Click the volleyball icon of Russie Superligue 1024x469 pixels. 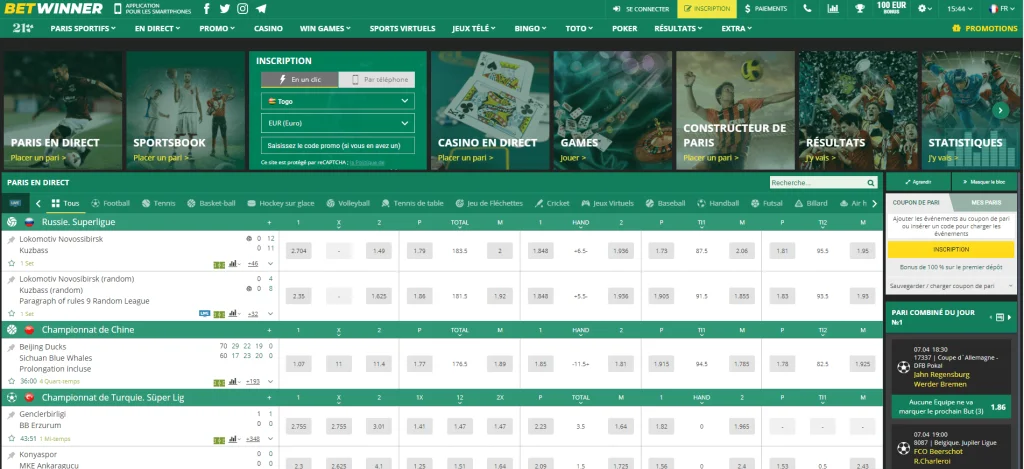[12, 222]
